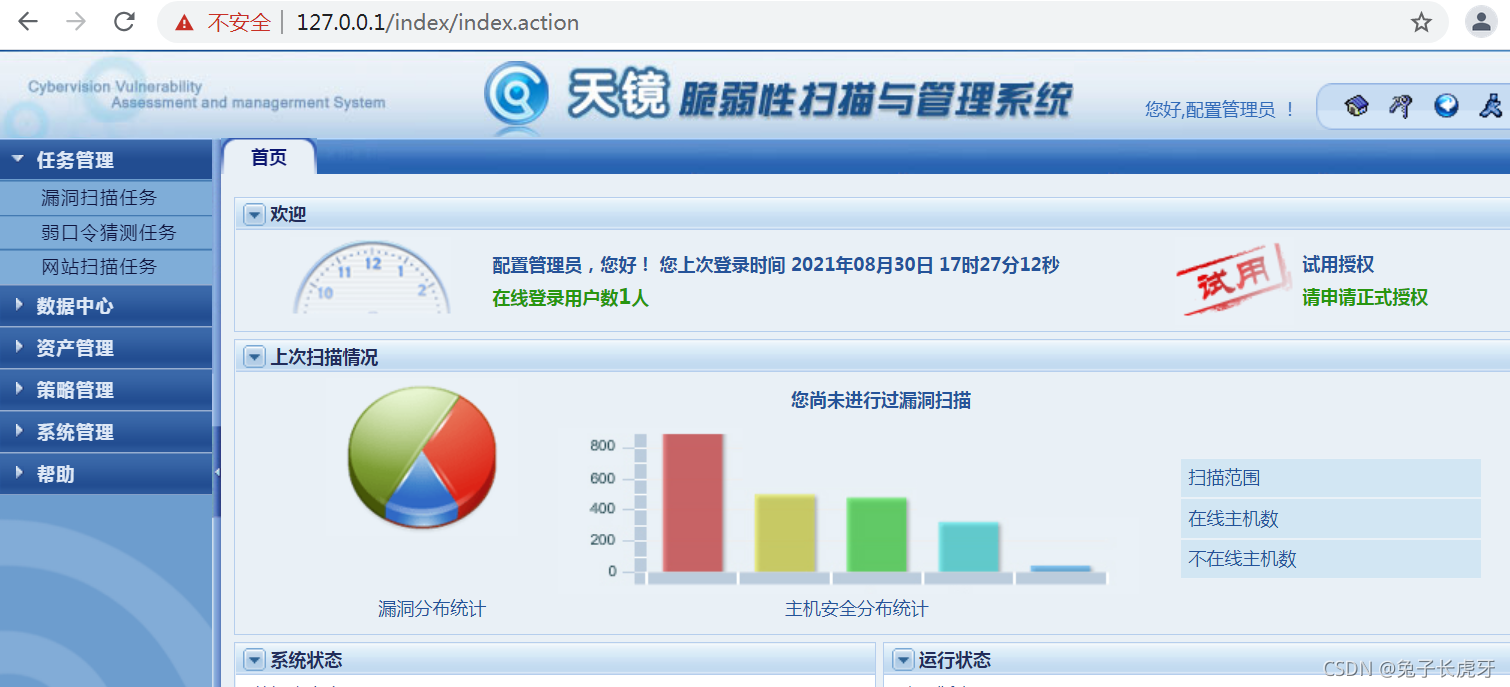Viewport: 1510px width, 687px height.
Task: Collapse the 上次扫描情况 panel arrow
Action: (x=253, y=357)
